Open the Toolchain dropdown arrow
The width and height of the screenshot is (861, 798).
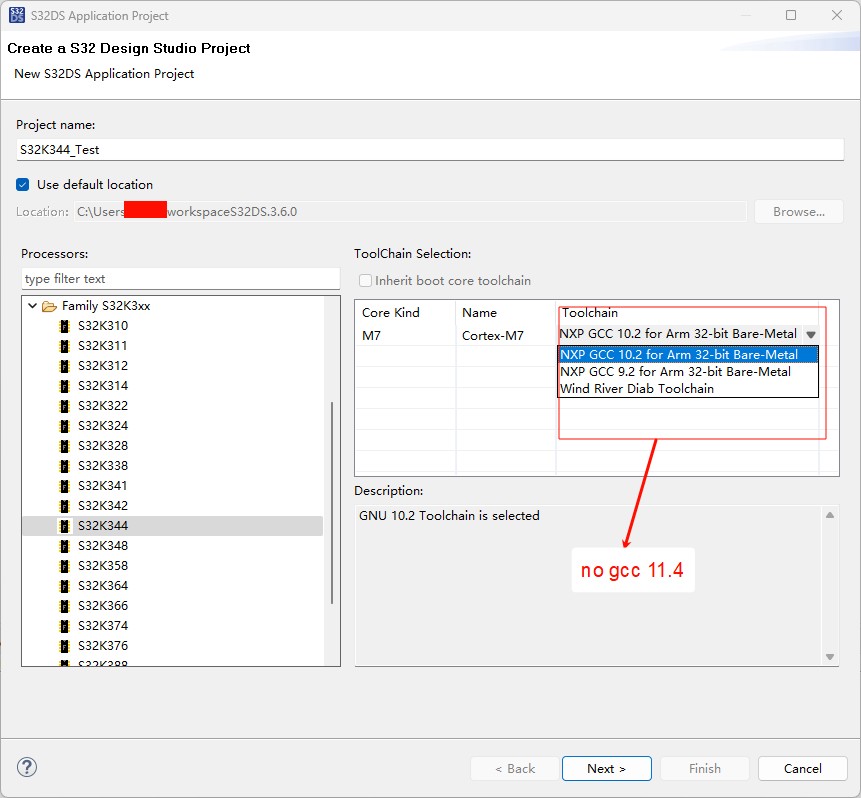pos(810,334)
